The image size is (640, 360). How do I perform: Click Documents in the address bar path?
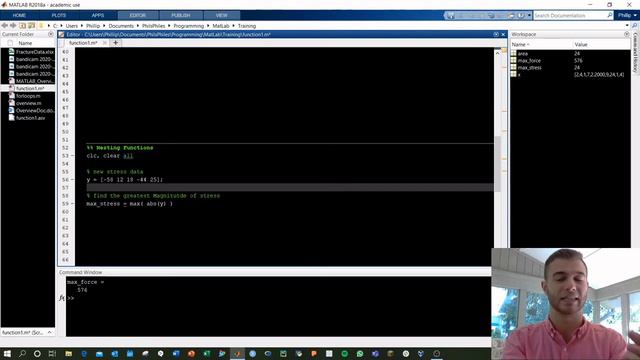coord(121,26)
